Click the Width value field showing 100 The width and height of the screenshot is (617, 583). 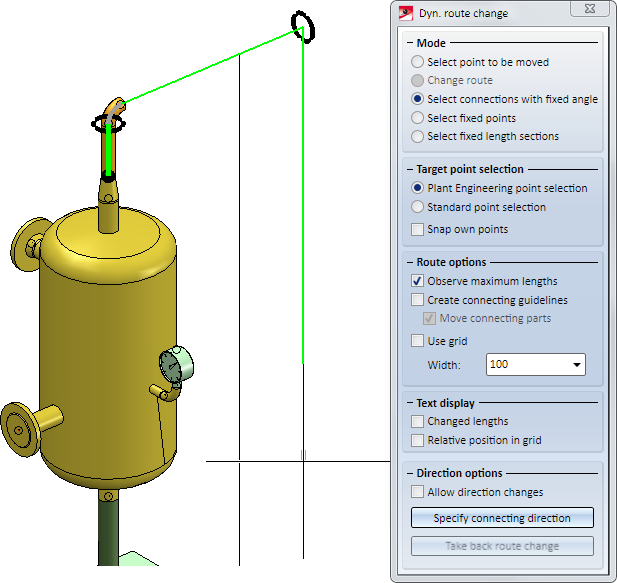point(527,365)
